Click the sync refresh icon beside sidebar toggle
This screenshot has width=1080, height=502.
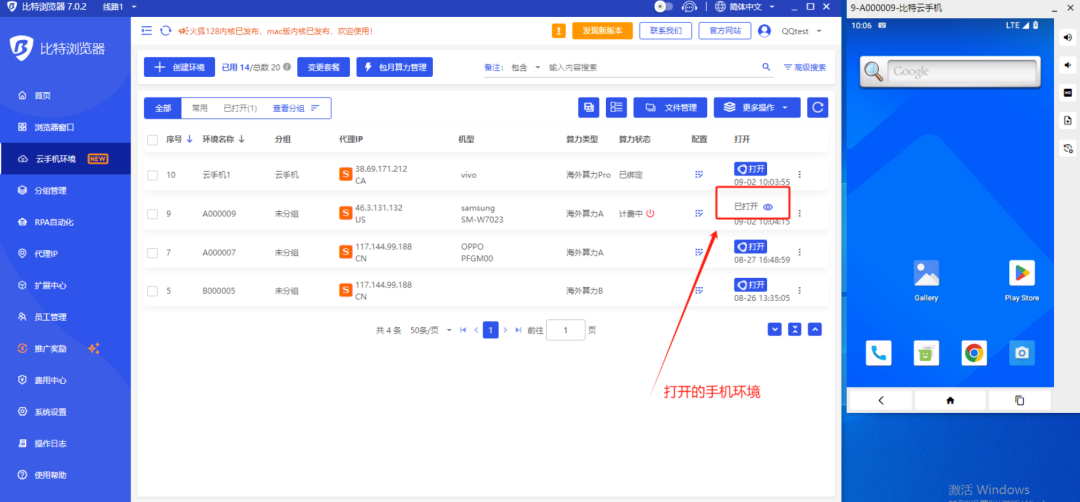coord(165,31)
